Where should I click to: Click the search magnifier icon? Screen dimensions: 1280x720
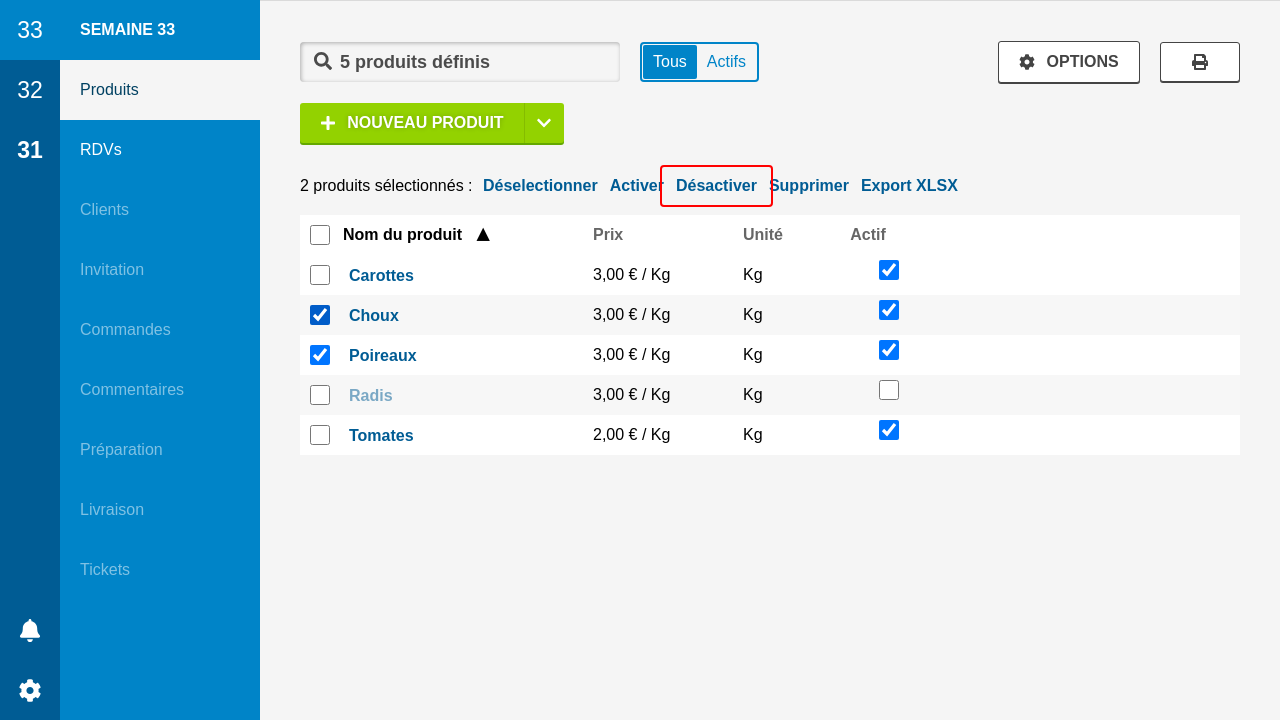tap(323, 61)
